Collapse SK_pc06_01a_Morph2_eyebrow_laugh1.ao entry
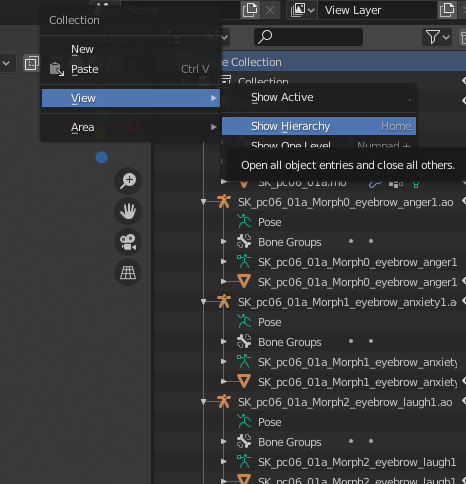 click(203, 402)
